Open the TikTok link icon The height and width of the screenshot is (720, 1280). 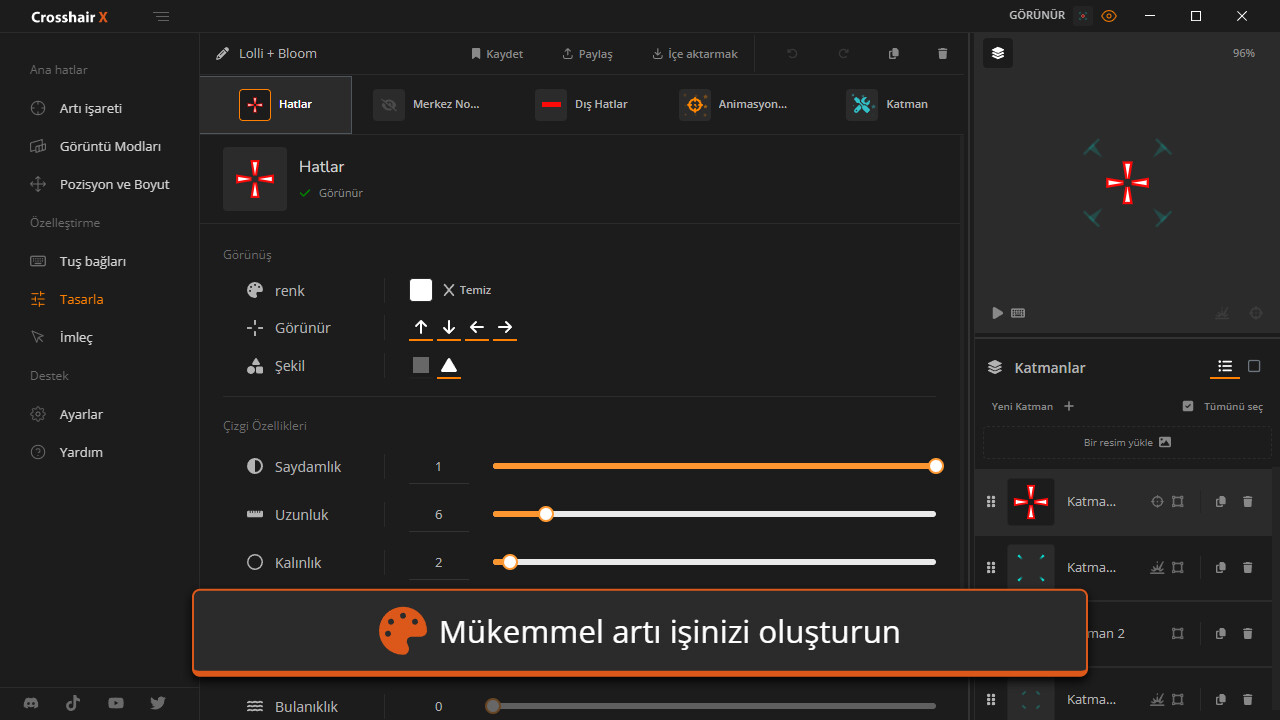click(x=73, y=703)
